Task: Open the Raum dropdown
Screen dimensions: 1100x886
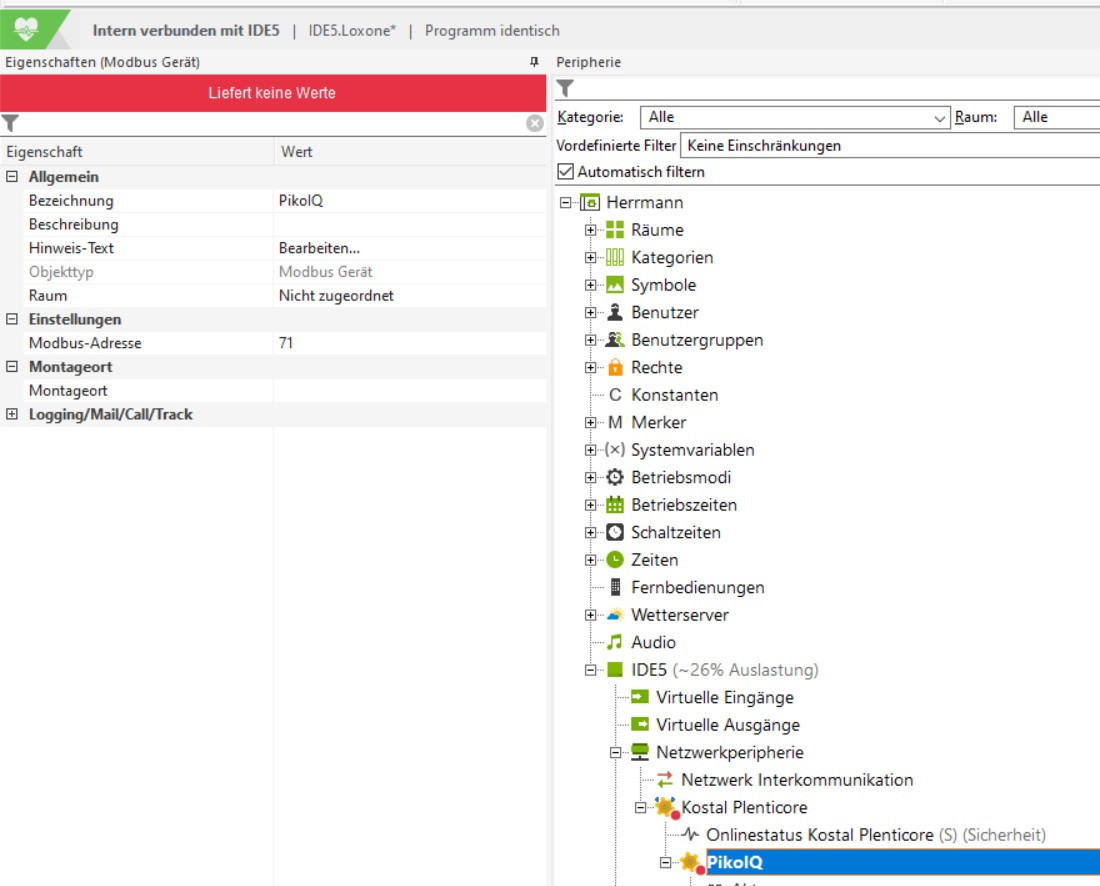Action: coord(1056,117)
